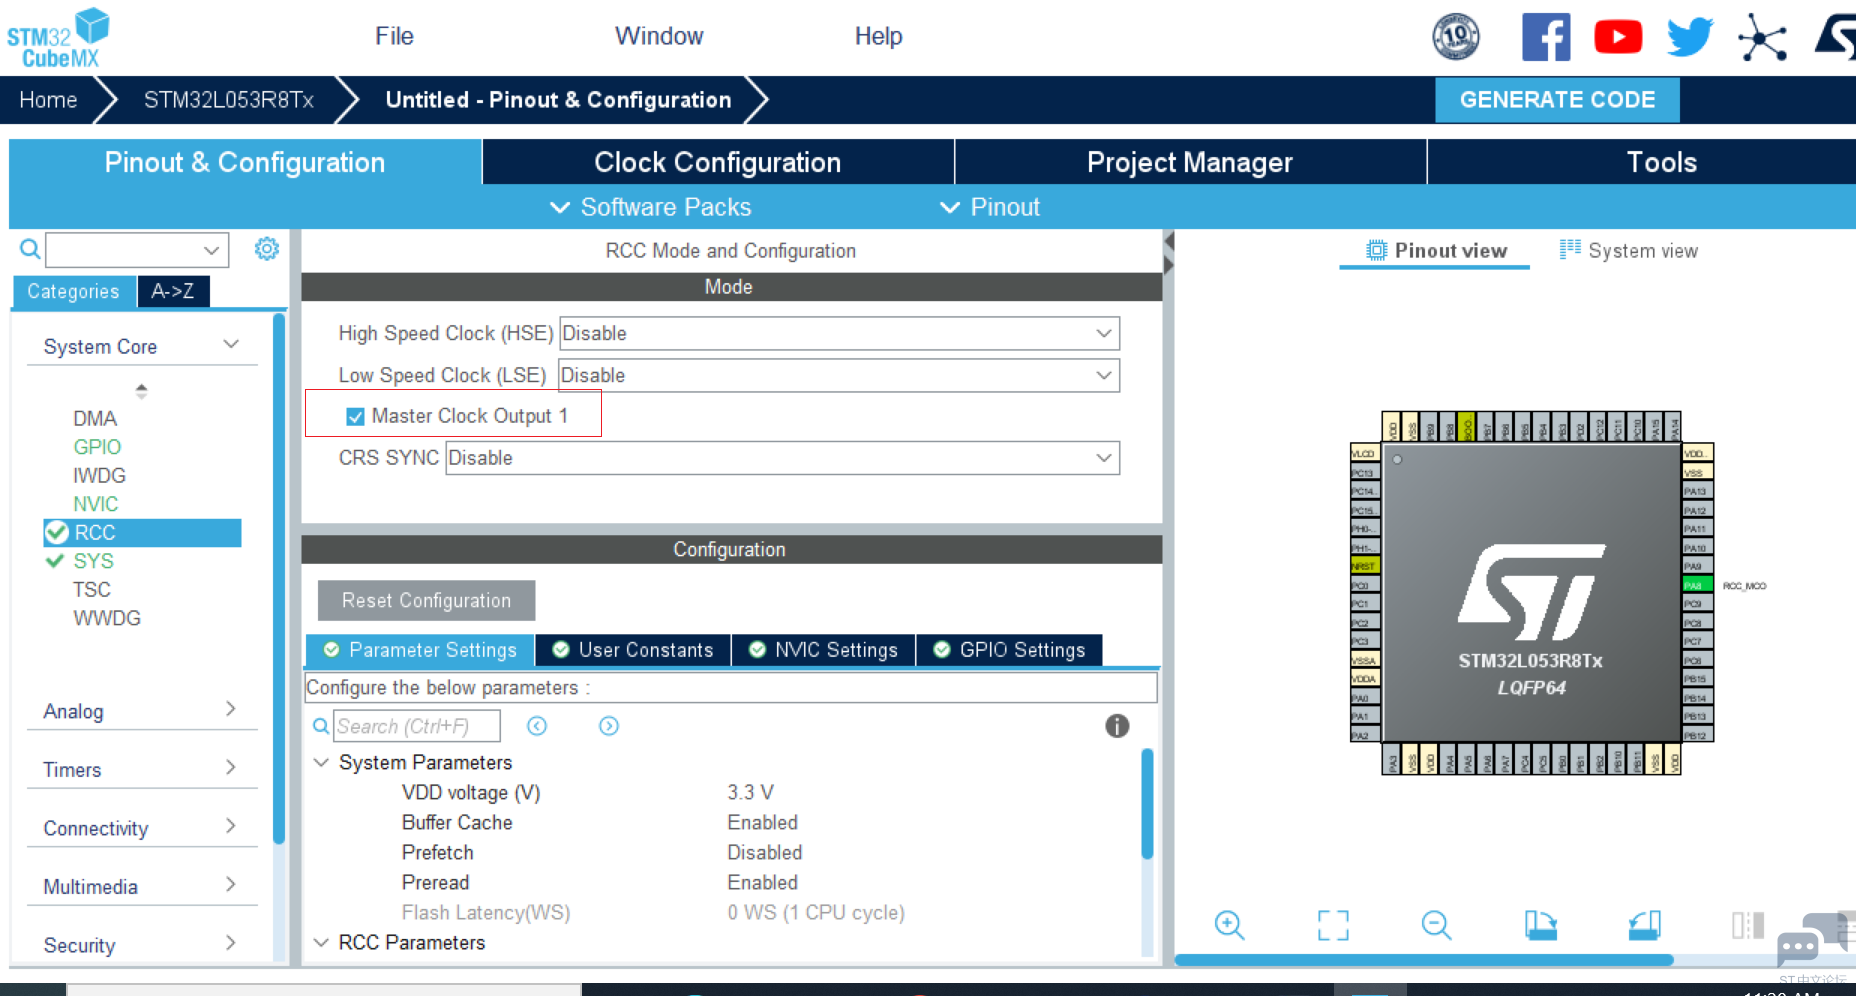The image size is (1856, 996).
Task: Rotate pinout clockwise icon
Action: (1541, 925)
